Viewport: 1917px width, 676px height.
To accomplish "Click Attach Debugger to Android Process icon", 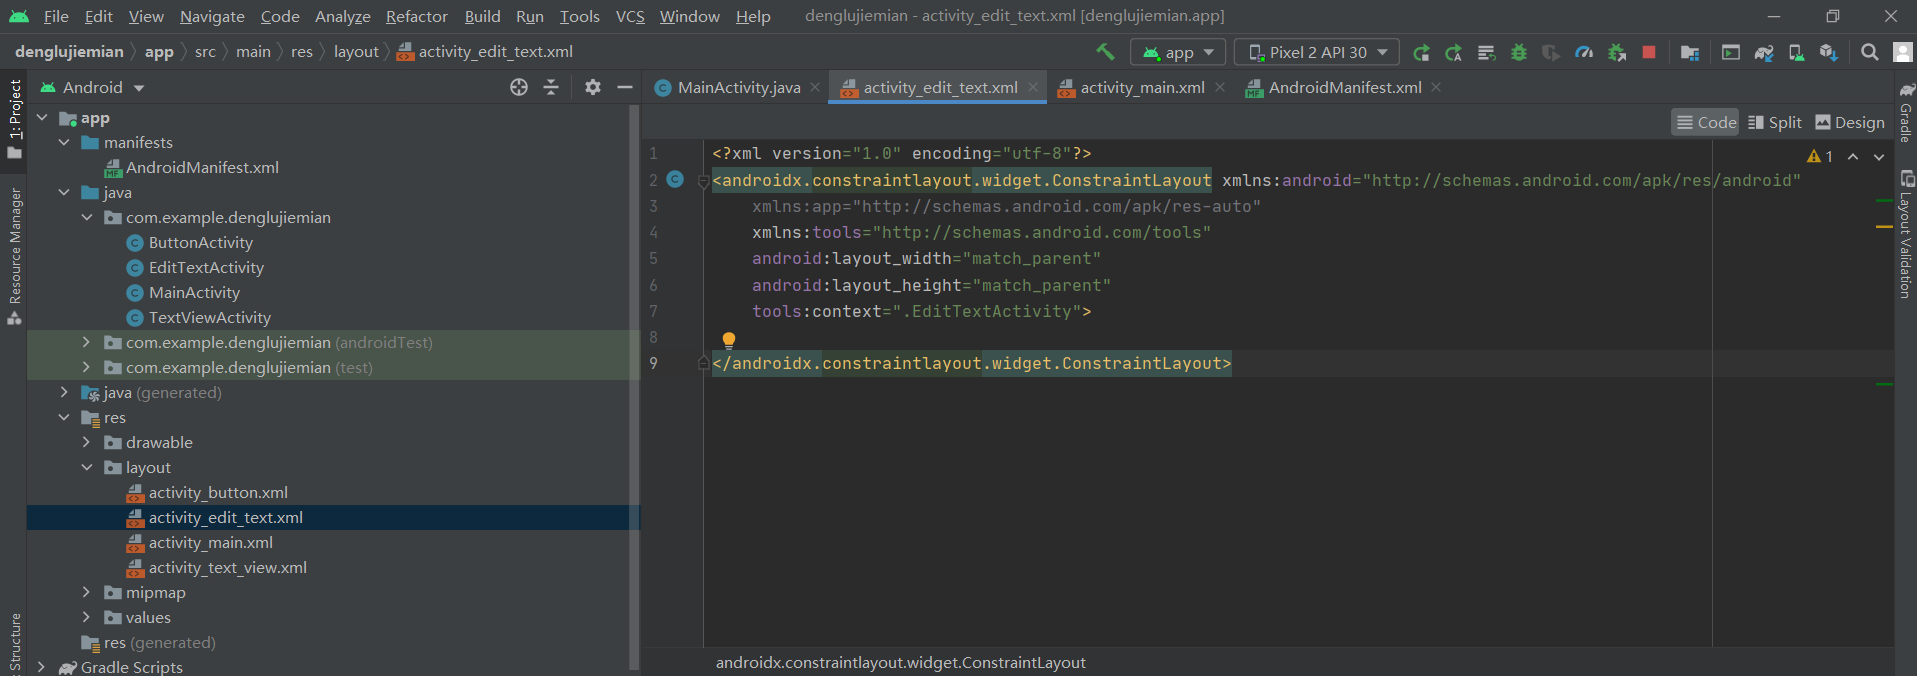I will click(1616, 52).
